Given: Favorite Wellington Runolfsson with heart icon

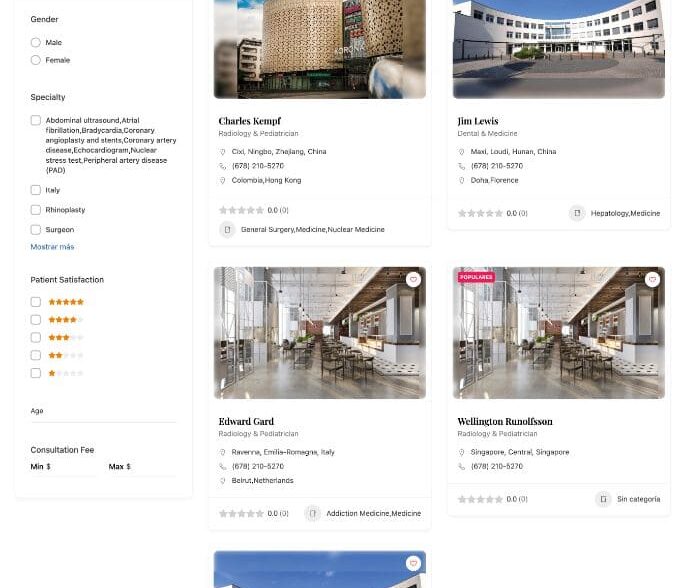Looking at the screenshot, I should click(652, 279).
